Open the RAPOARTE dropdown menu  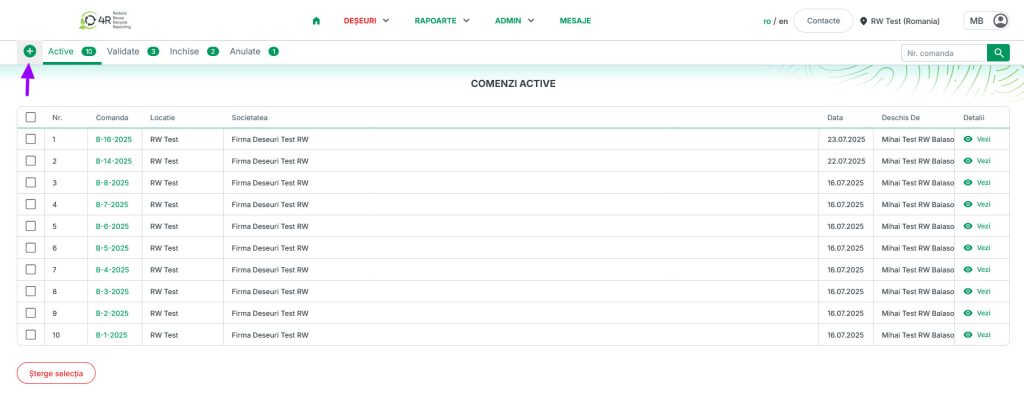click(445, 21)
